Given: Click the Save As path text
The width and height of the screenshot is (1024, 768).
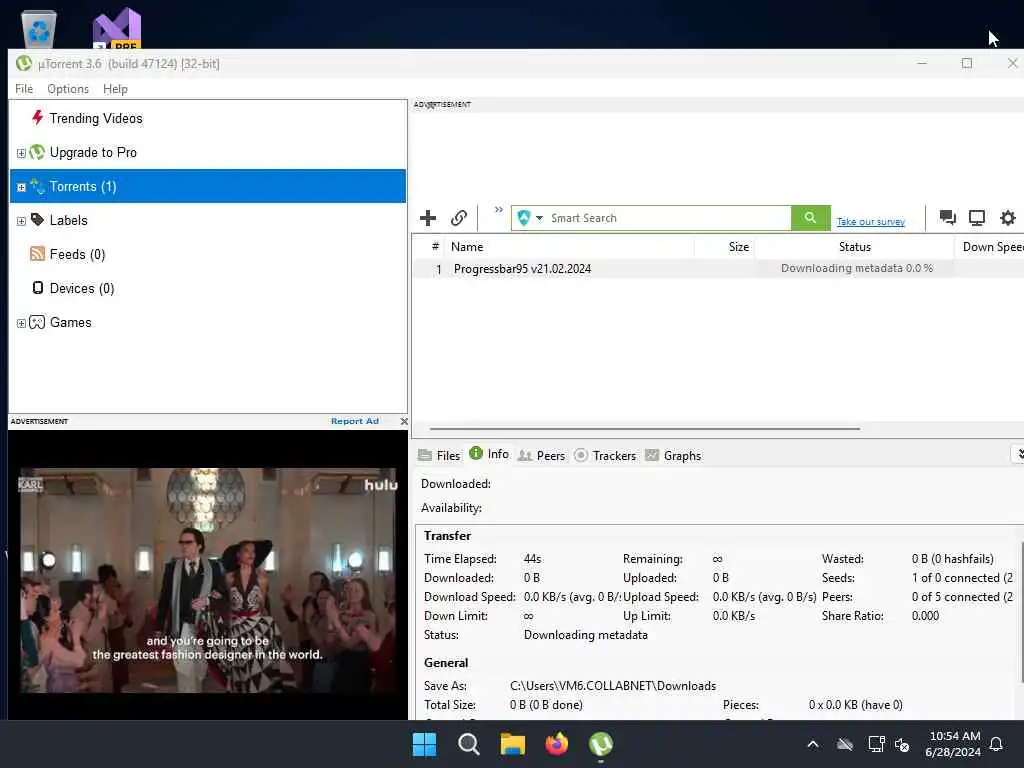Looking at the screenshot, I should [613, 686].
